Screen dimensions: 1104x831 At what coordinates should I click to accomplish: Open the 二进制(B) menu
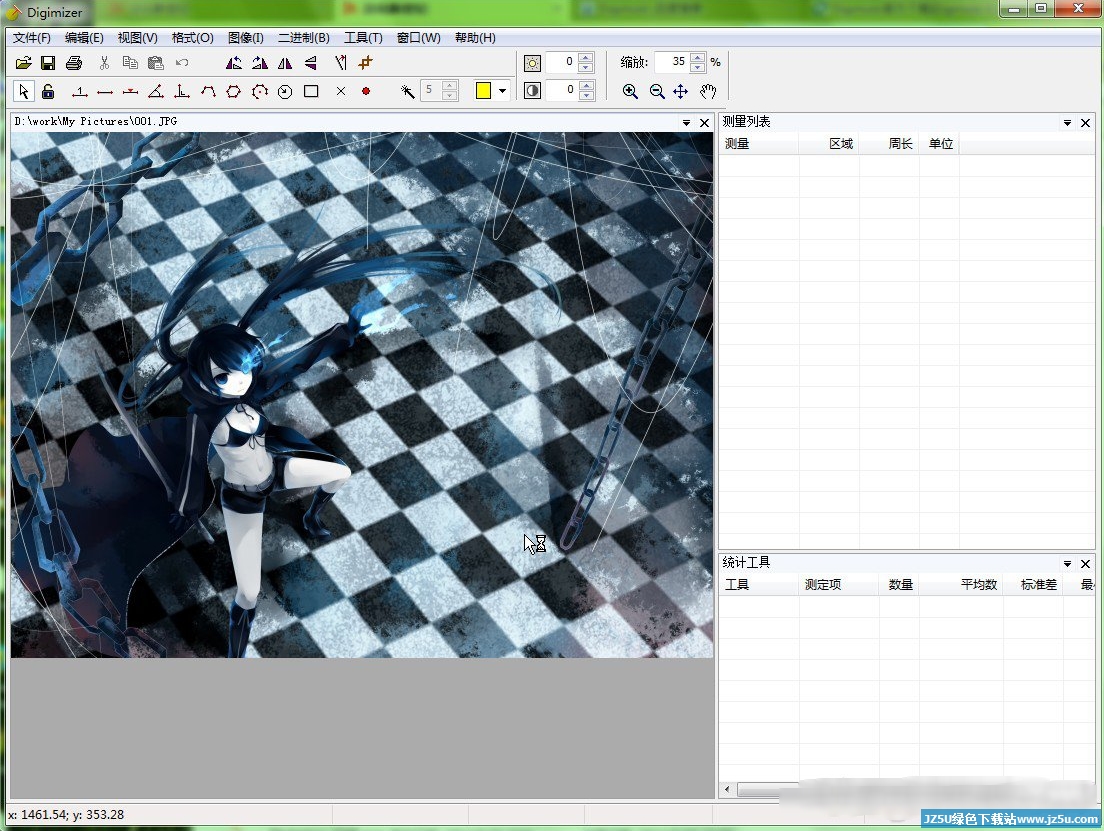coord(303,38)
